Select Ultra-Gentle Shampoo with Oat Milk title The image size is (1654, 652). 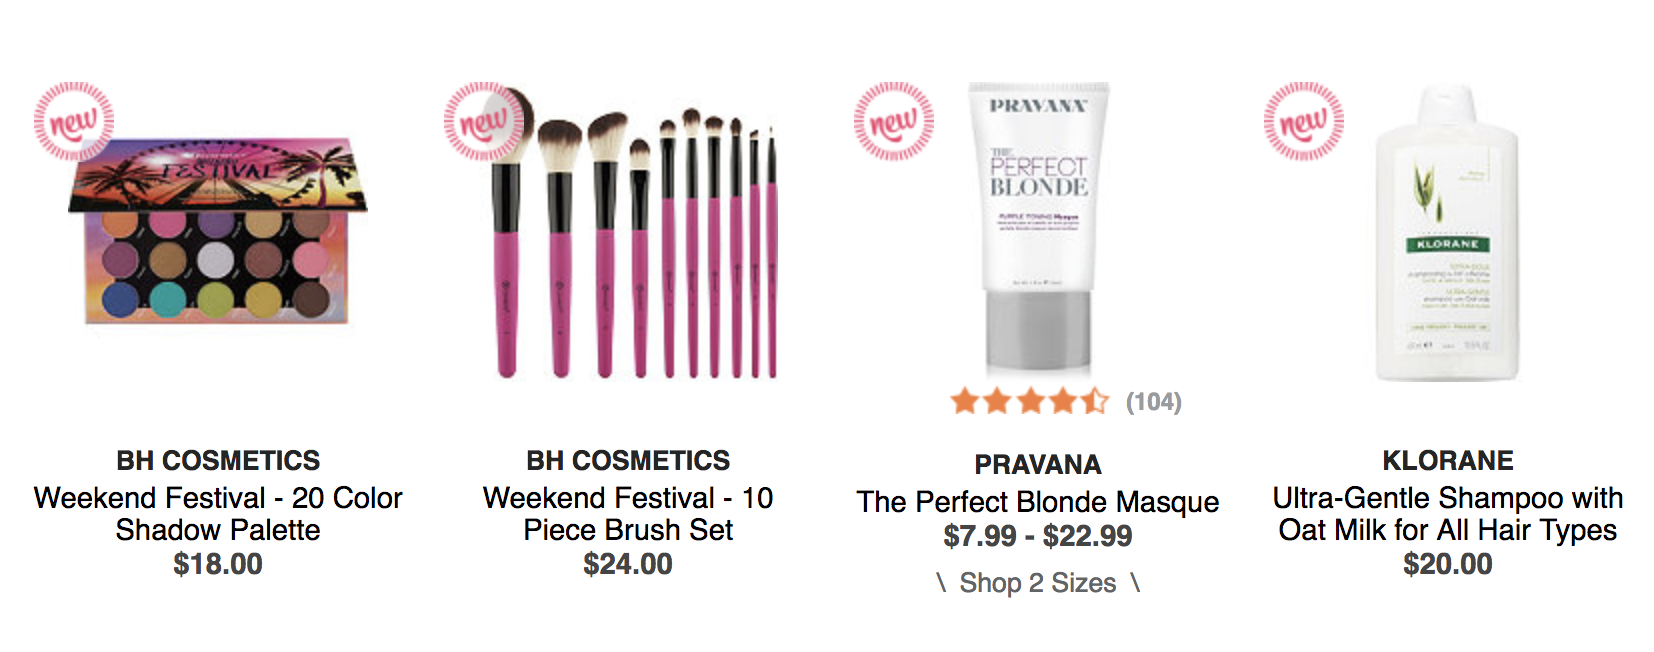coord(1448,514)
